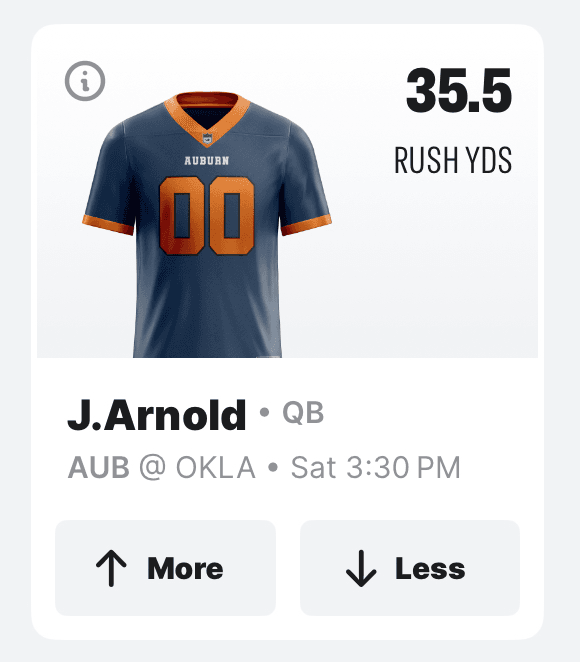Image resolution: width=580 pixels, height=662 pixels.
Task: Click the OKLA opponent abbreviation
Action: (x=216, y=468)
